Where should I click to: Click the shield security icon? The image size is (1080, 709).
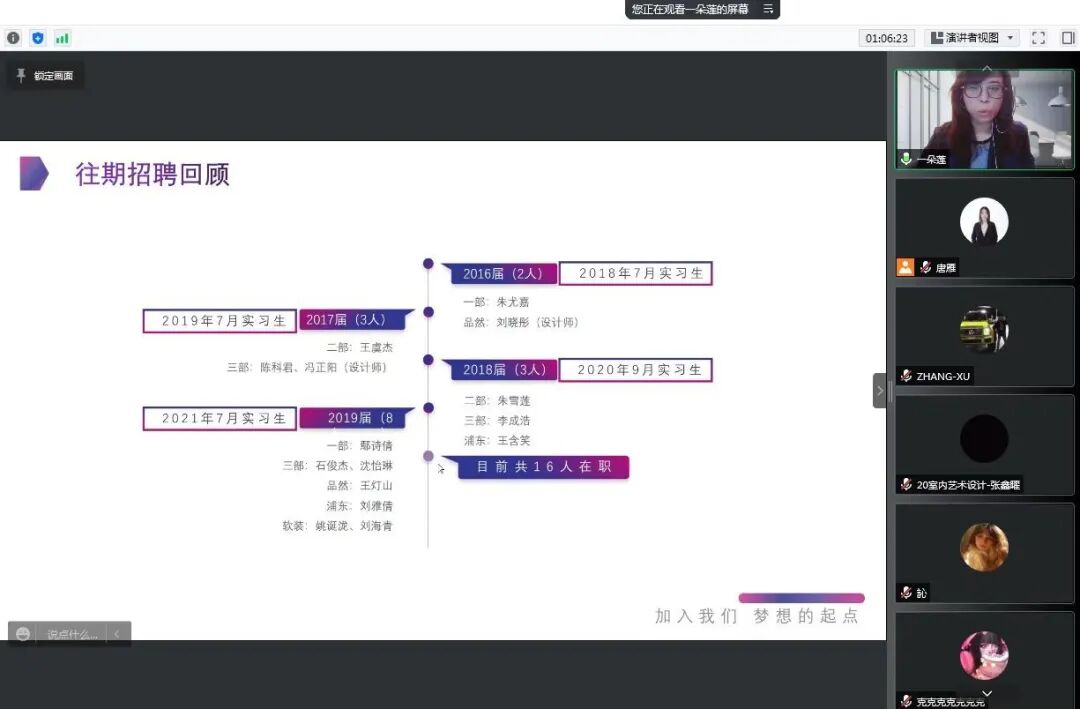tap(38, 37)
